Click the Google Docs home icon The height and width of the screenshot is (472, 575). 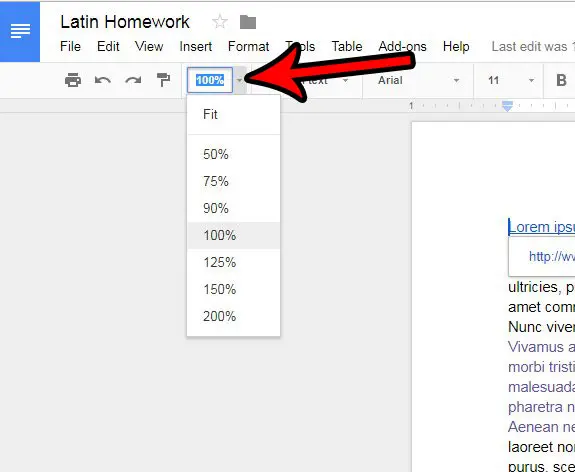tap(20, 31)
